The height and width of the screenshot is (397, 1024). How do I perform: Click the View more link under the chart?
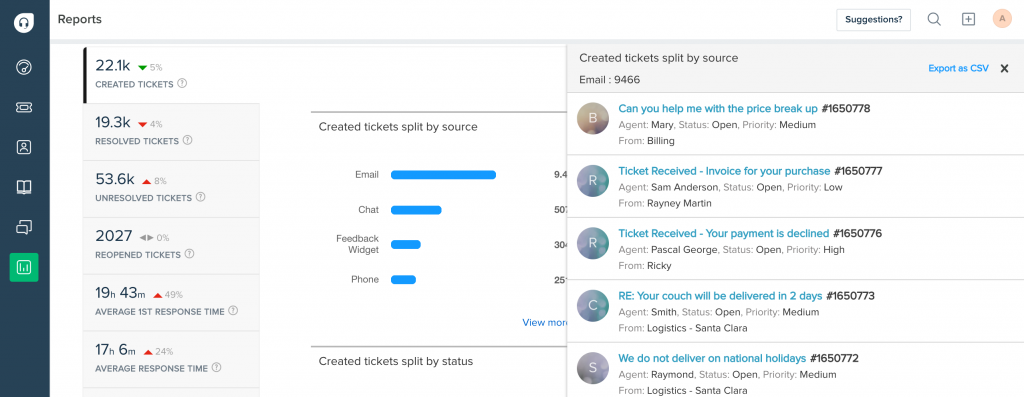545,323
